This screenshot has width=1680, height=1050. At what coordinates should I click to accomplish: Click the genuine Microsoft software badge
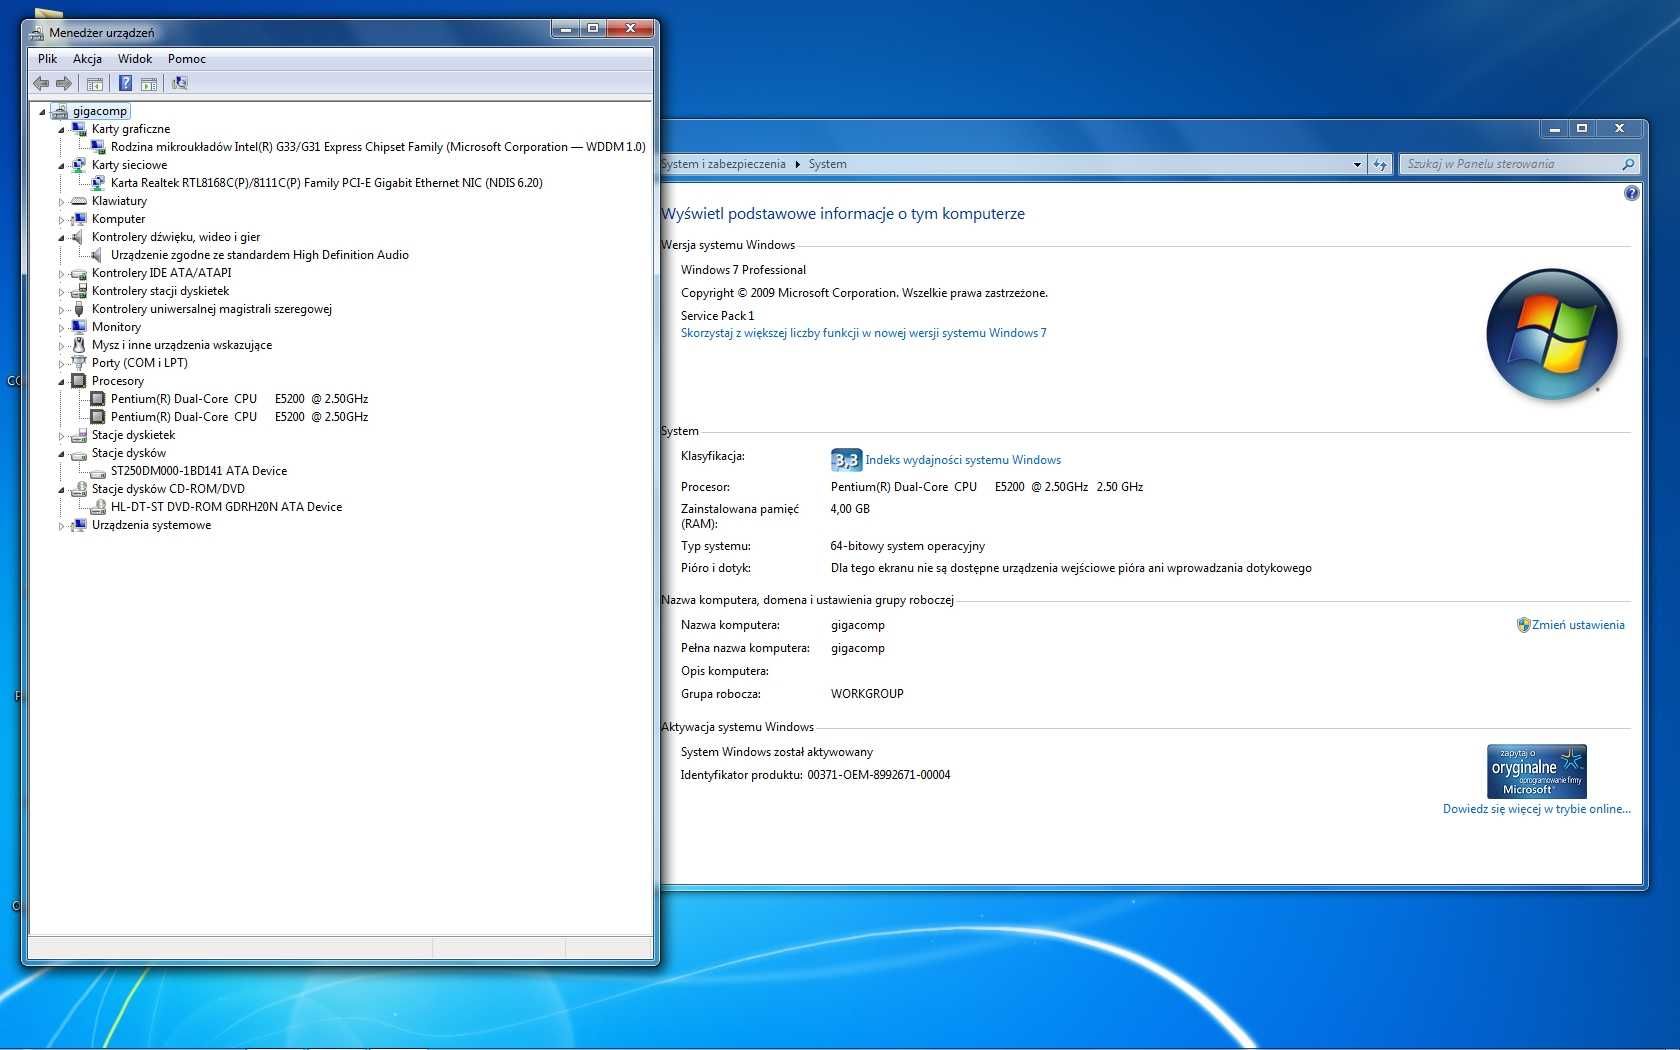coord(1537,771)
